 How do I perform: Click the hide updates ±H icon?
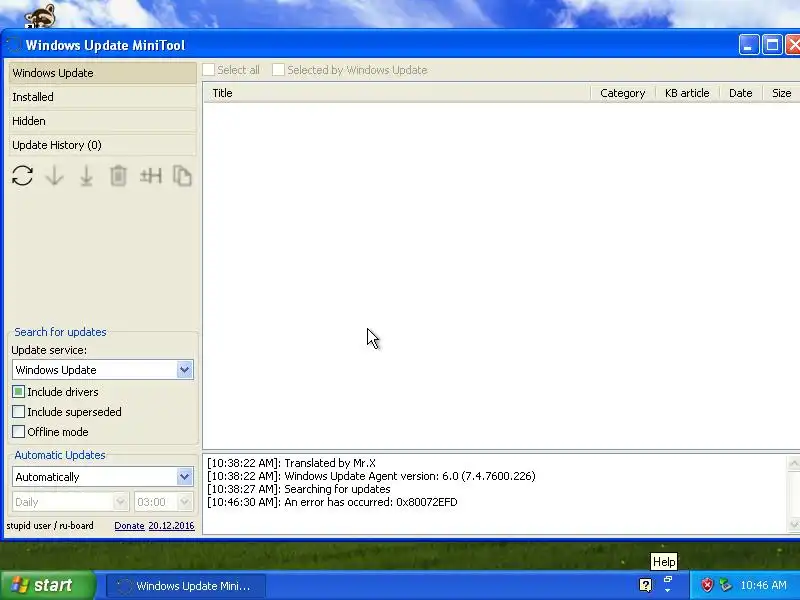(x=151, y=176)
